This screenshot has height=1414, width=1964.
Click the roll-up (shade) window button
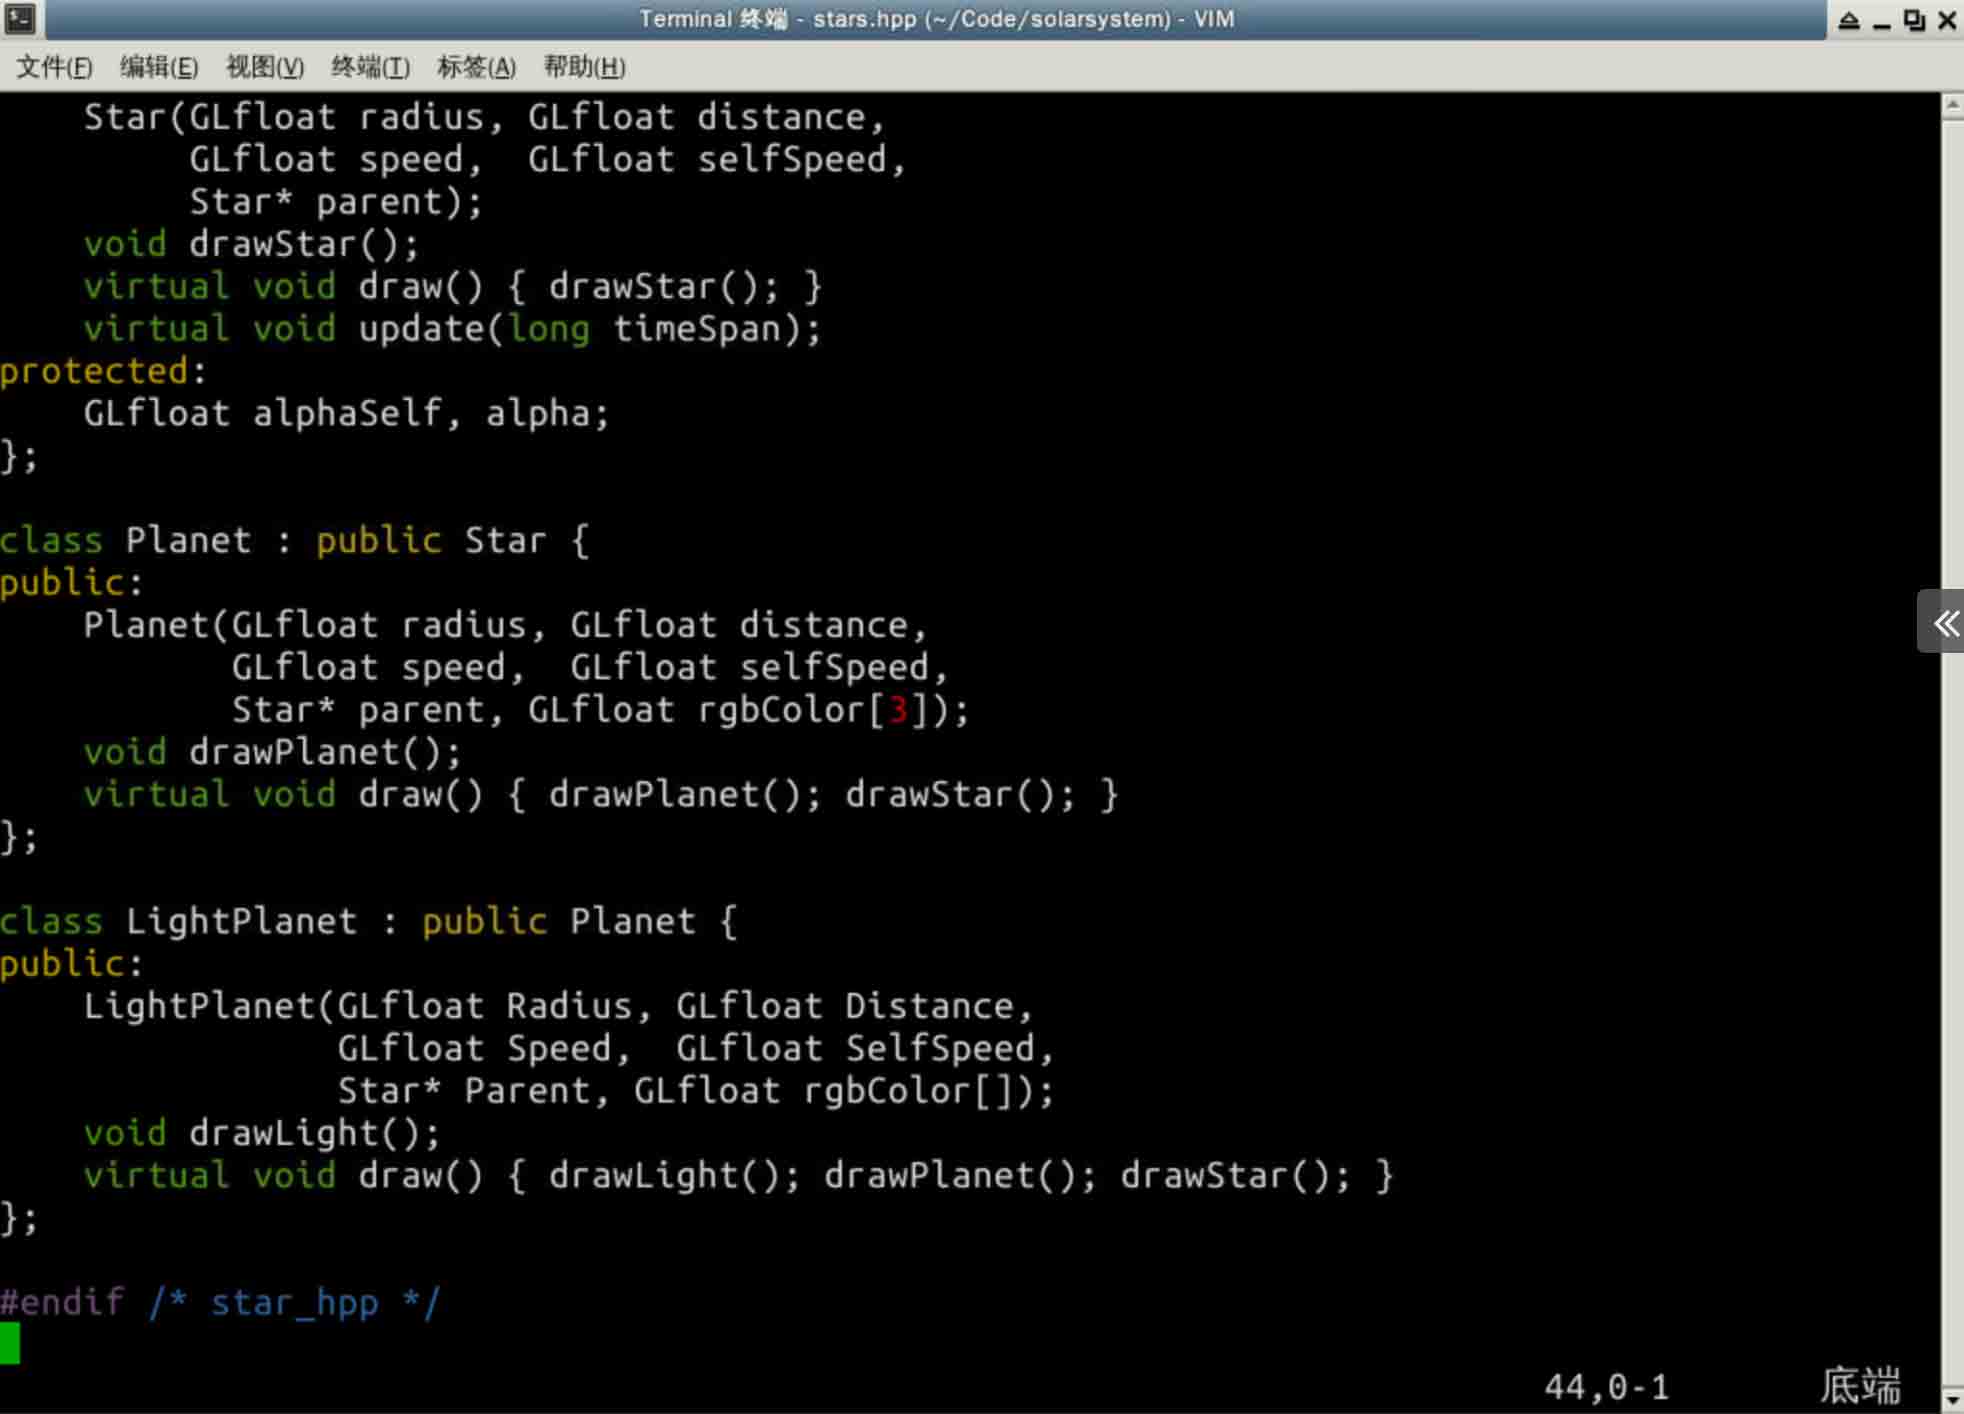pos(1849,19)
